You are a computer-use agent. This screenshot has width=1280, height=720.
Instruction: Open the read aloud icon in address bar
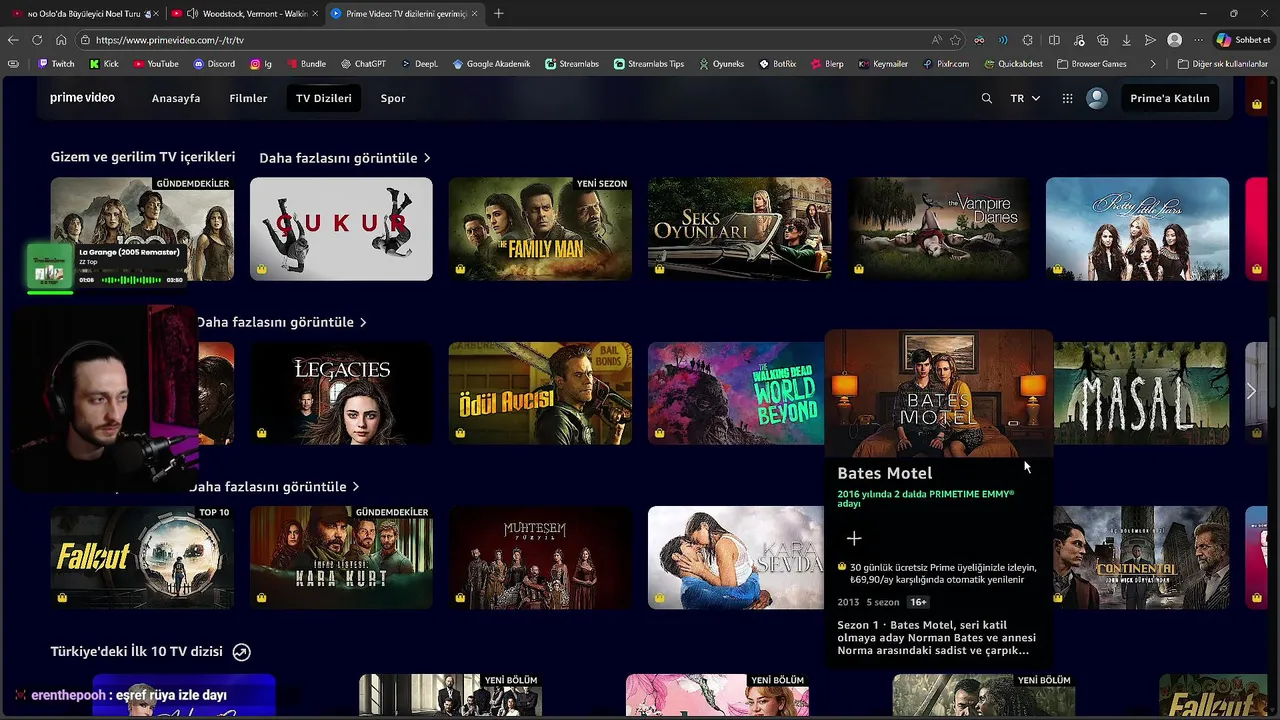click(x=936, y=40)
